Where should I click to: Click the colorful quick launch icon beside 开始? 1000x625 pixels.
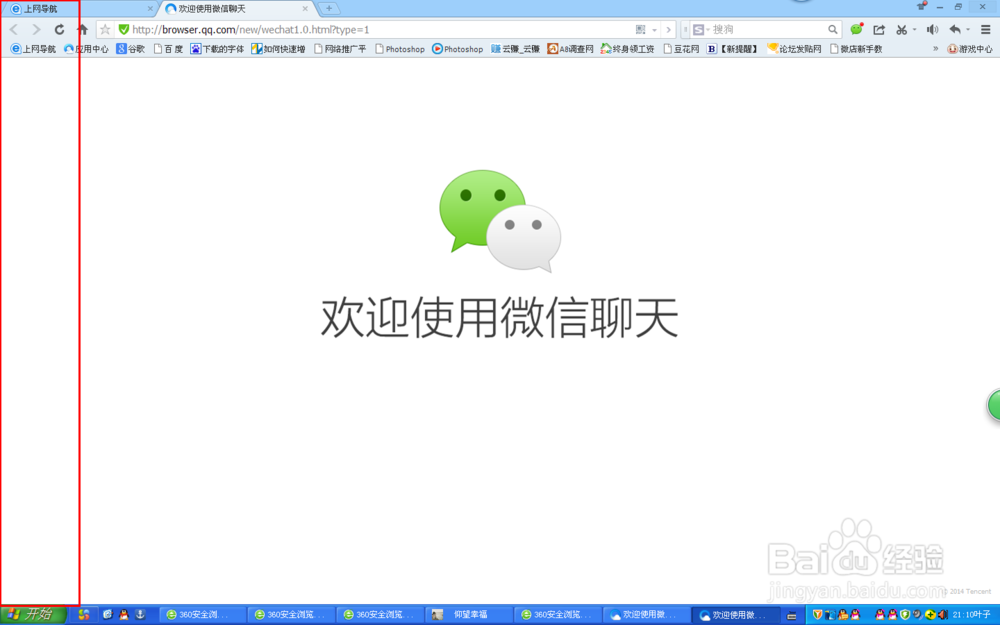84,615
